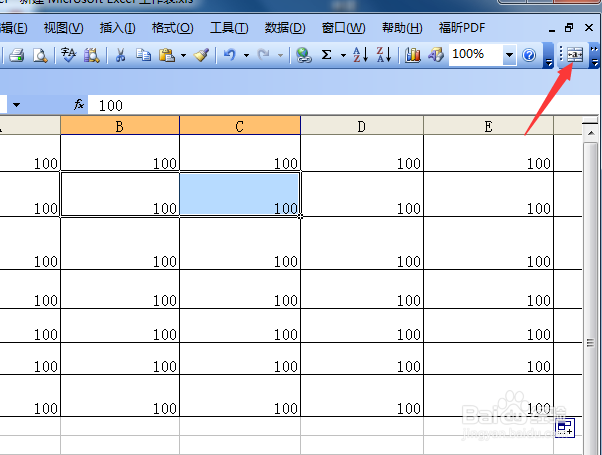The image size is (602, 455).
Task: Open the Redo history dropdown
Action: [281, 56]
